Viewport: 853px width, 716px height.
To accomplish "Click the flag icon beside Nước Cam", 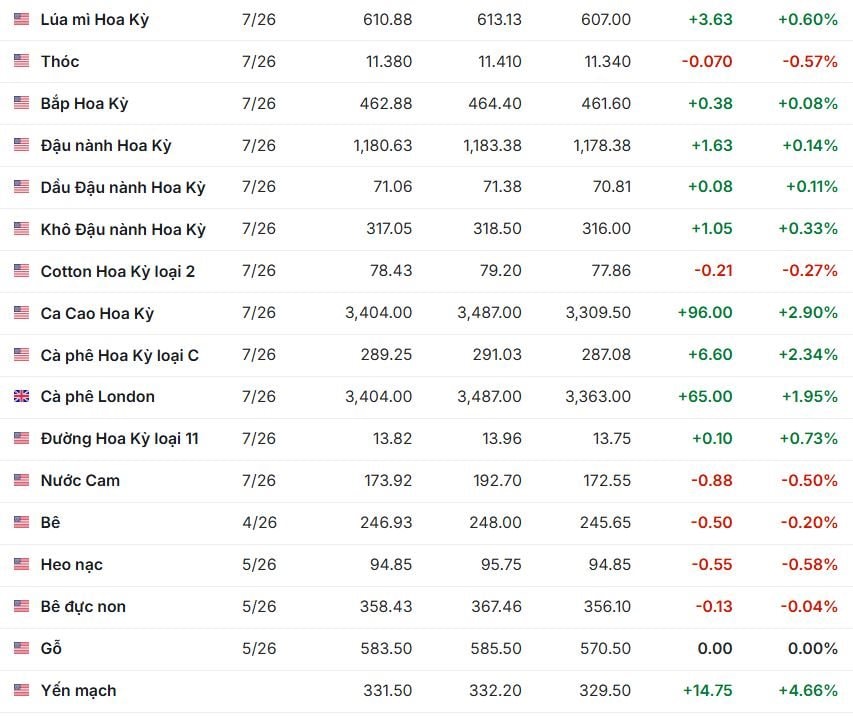I will [21, 480].
